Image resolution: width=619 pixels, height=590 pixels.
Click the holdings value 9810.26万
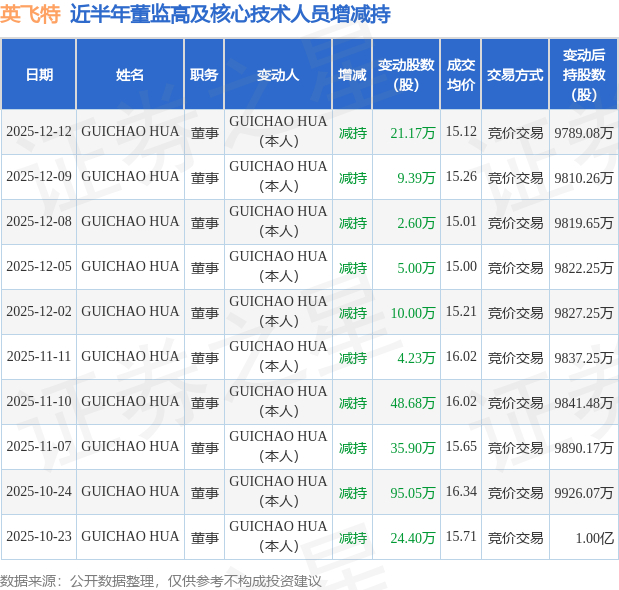tap(583, 178)
